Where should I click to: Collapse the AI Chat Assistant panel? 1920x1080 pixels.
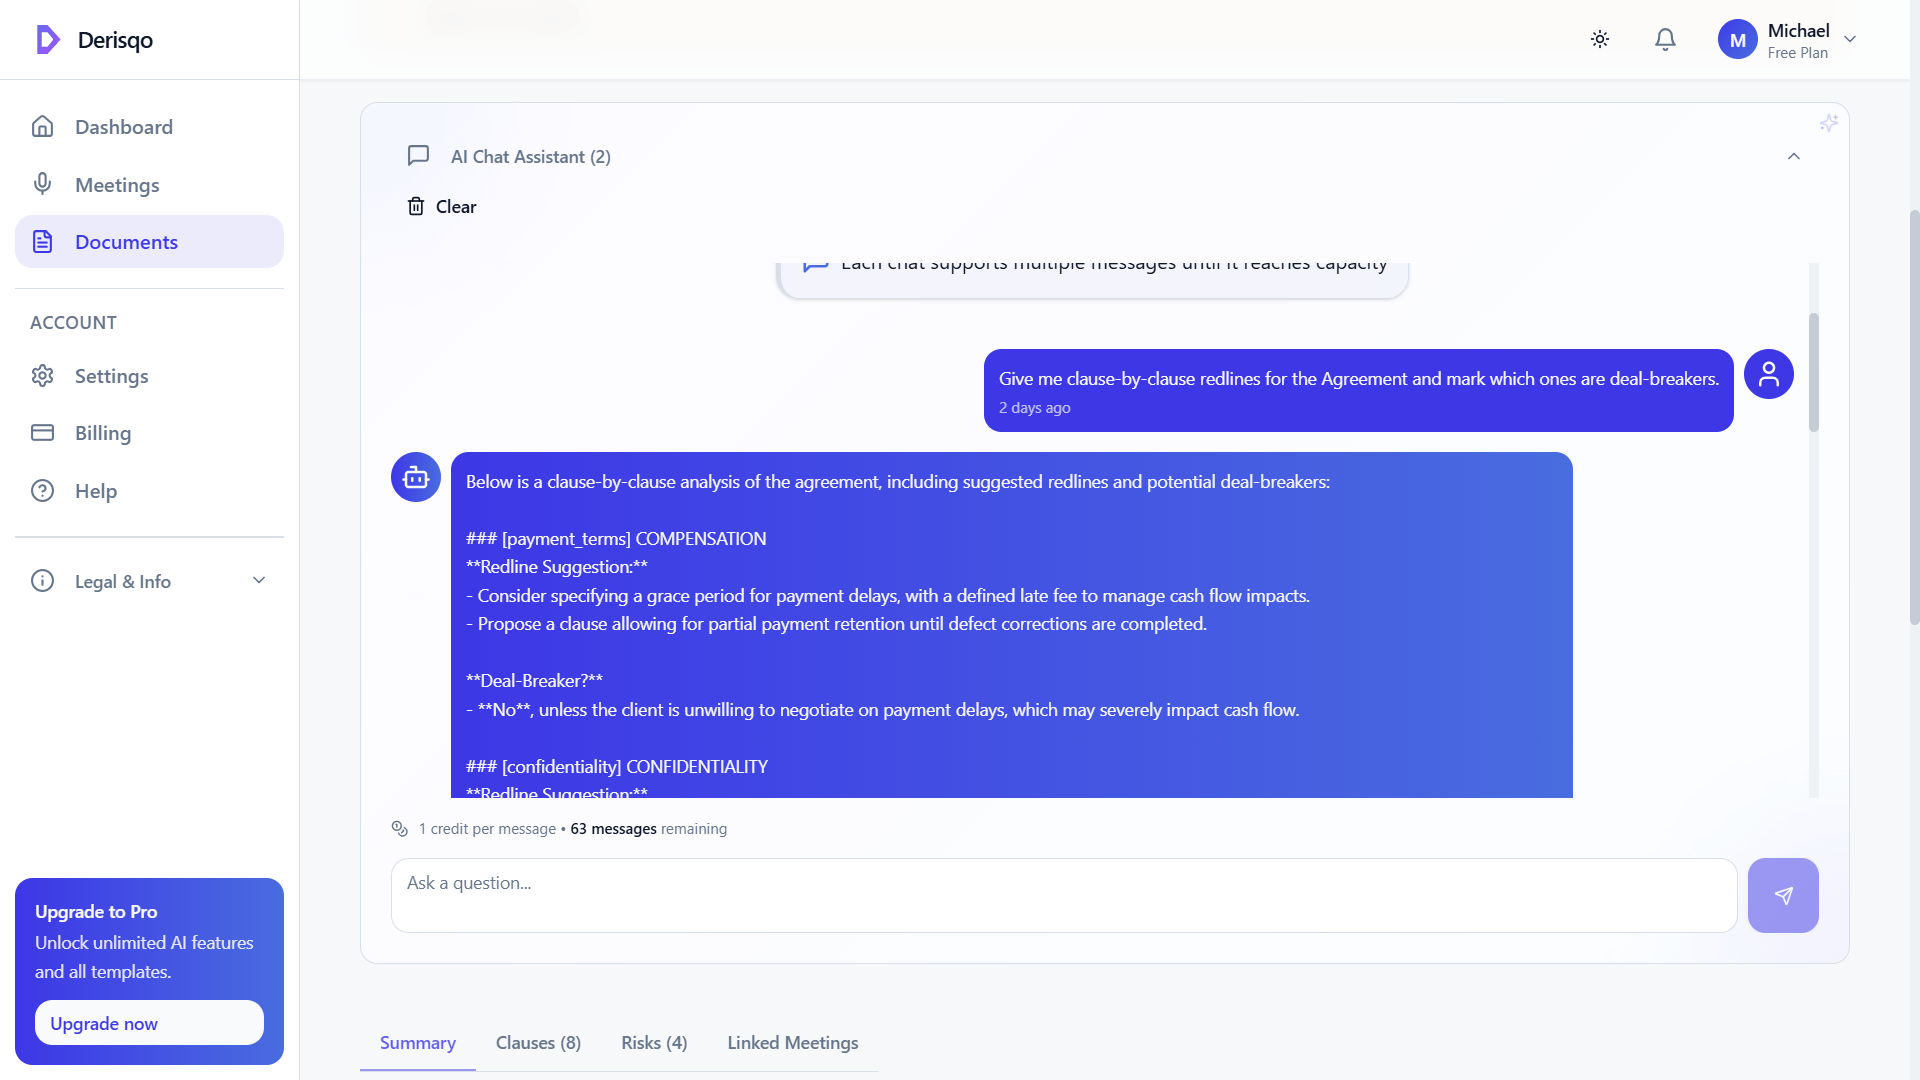point(1794,156)
